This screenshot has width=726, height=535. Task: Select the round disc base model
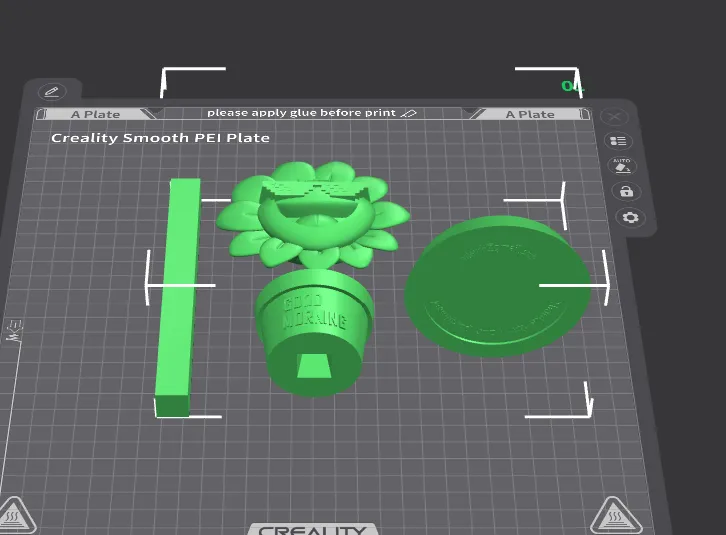pos(497,286)
